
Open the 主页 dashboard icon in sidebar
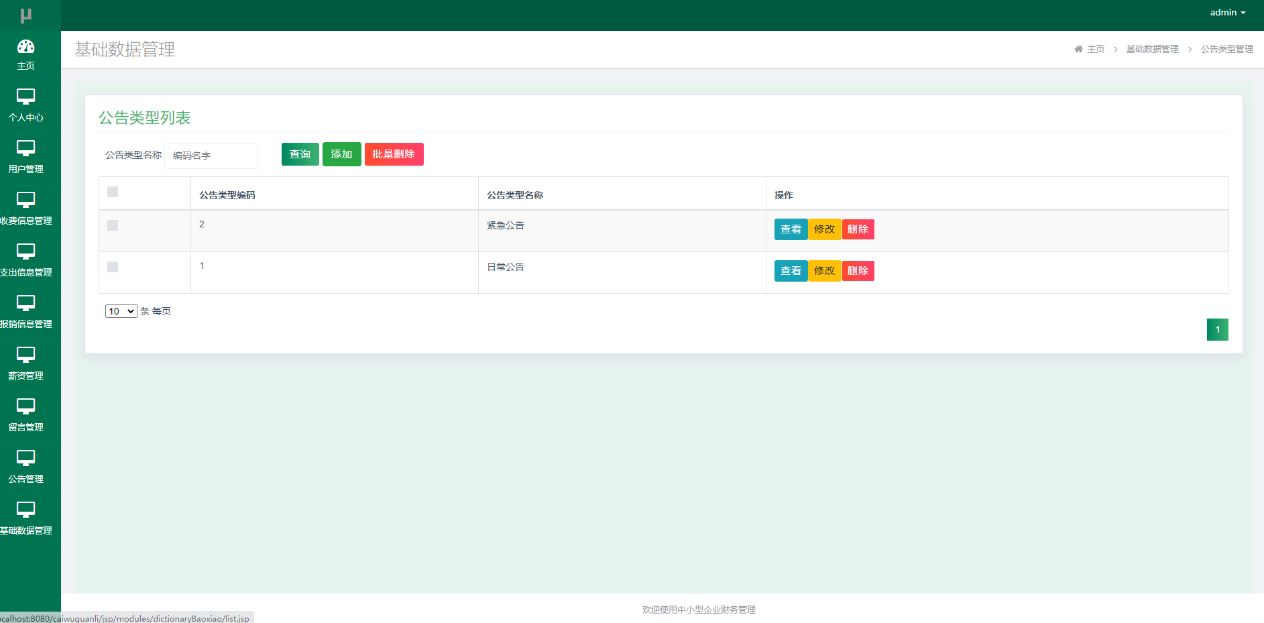pyautogui.click(x=26, y=46)
